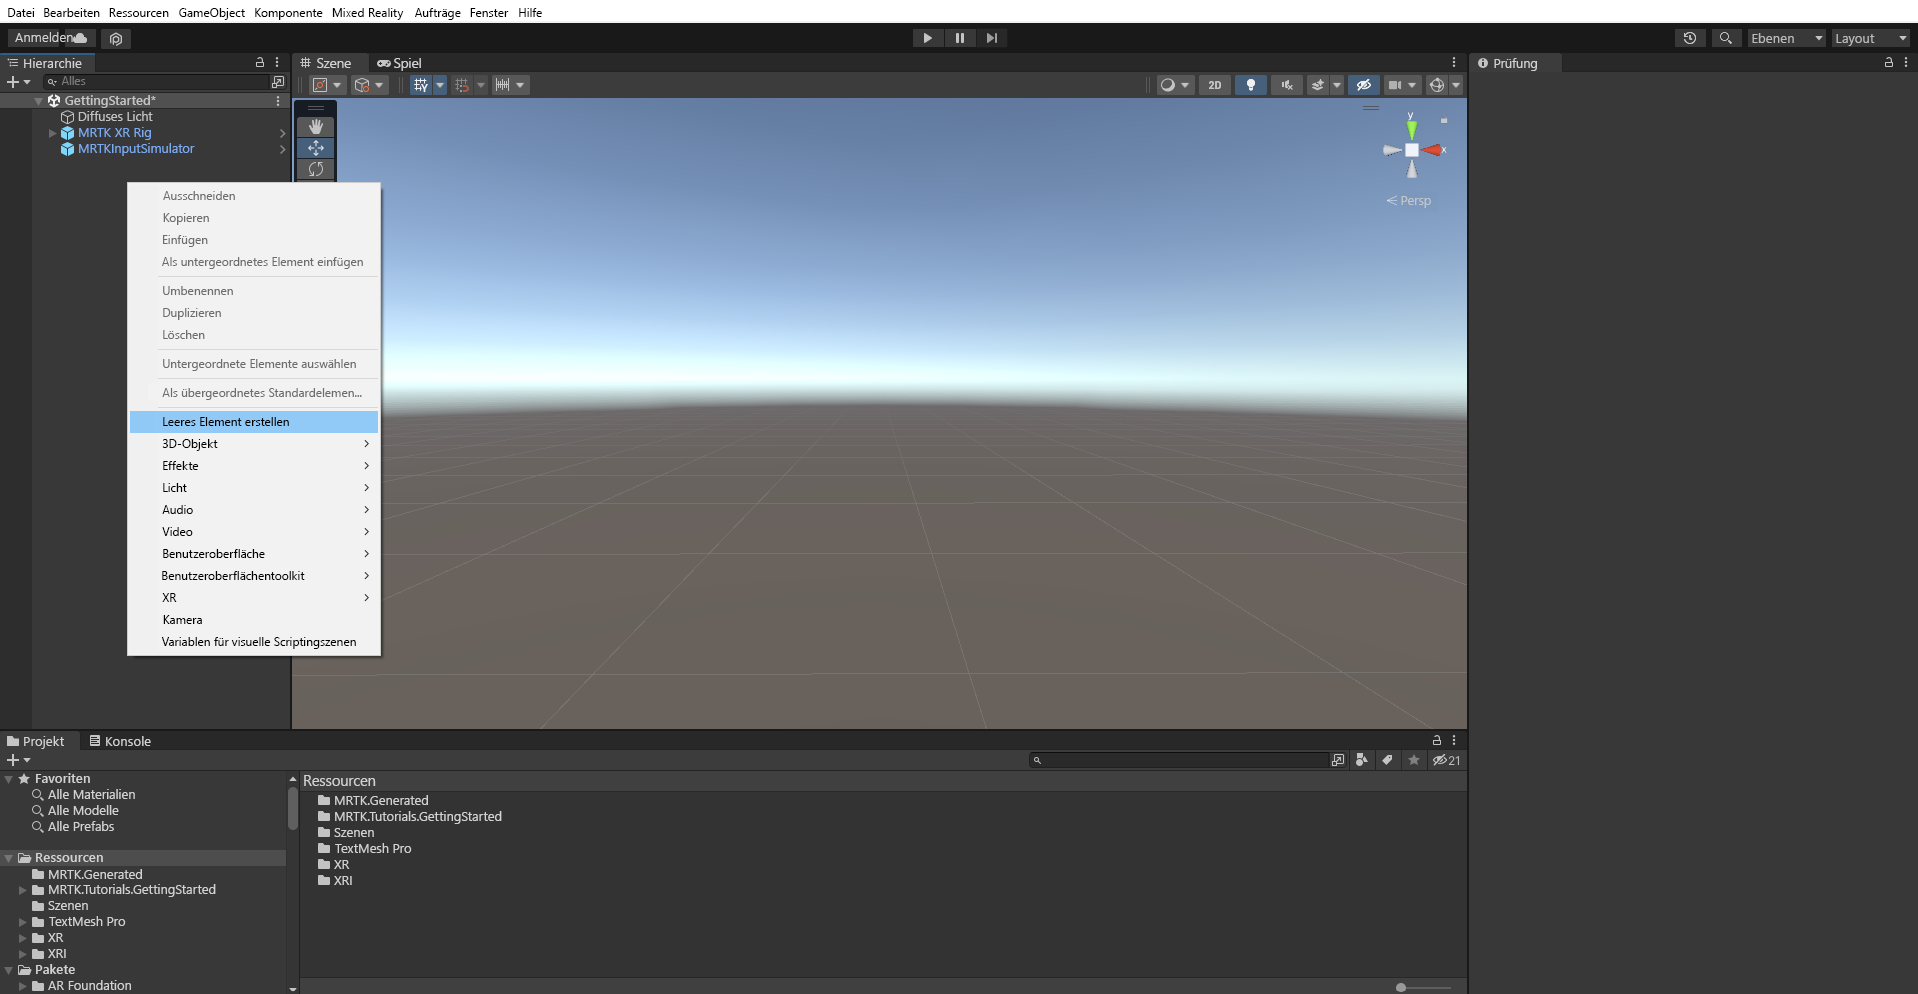Click the Project search field
The image size is (1918, 994).
tap(1180, 760)
